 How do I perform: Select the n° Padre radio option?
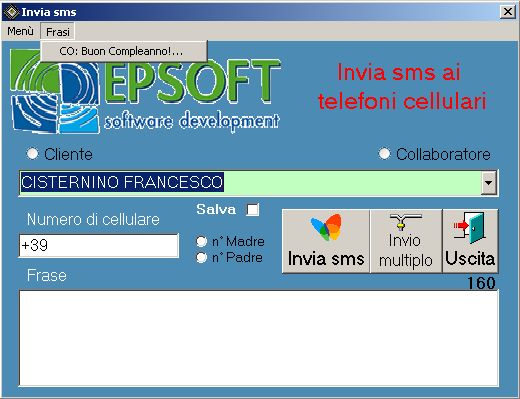click(201, 257)
